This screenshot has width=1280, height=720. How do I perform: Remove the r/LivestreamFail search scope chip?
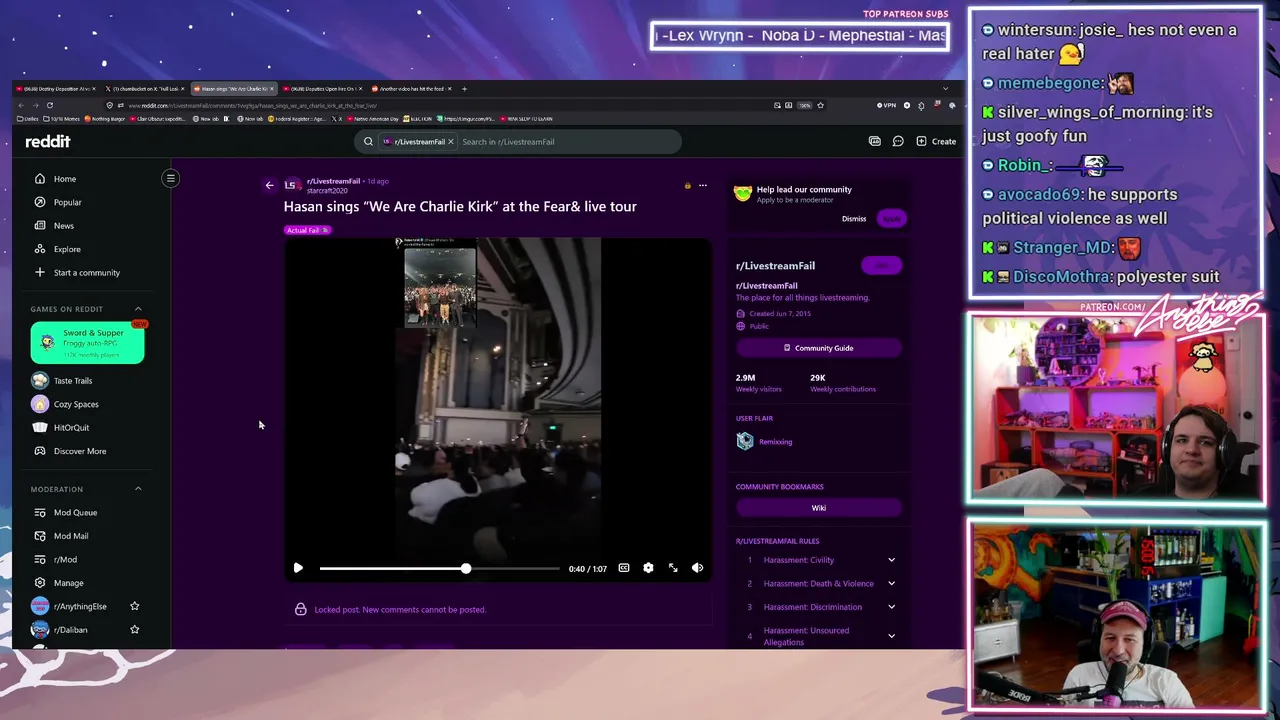[450, 142]
